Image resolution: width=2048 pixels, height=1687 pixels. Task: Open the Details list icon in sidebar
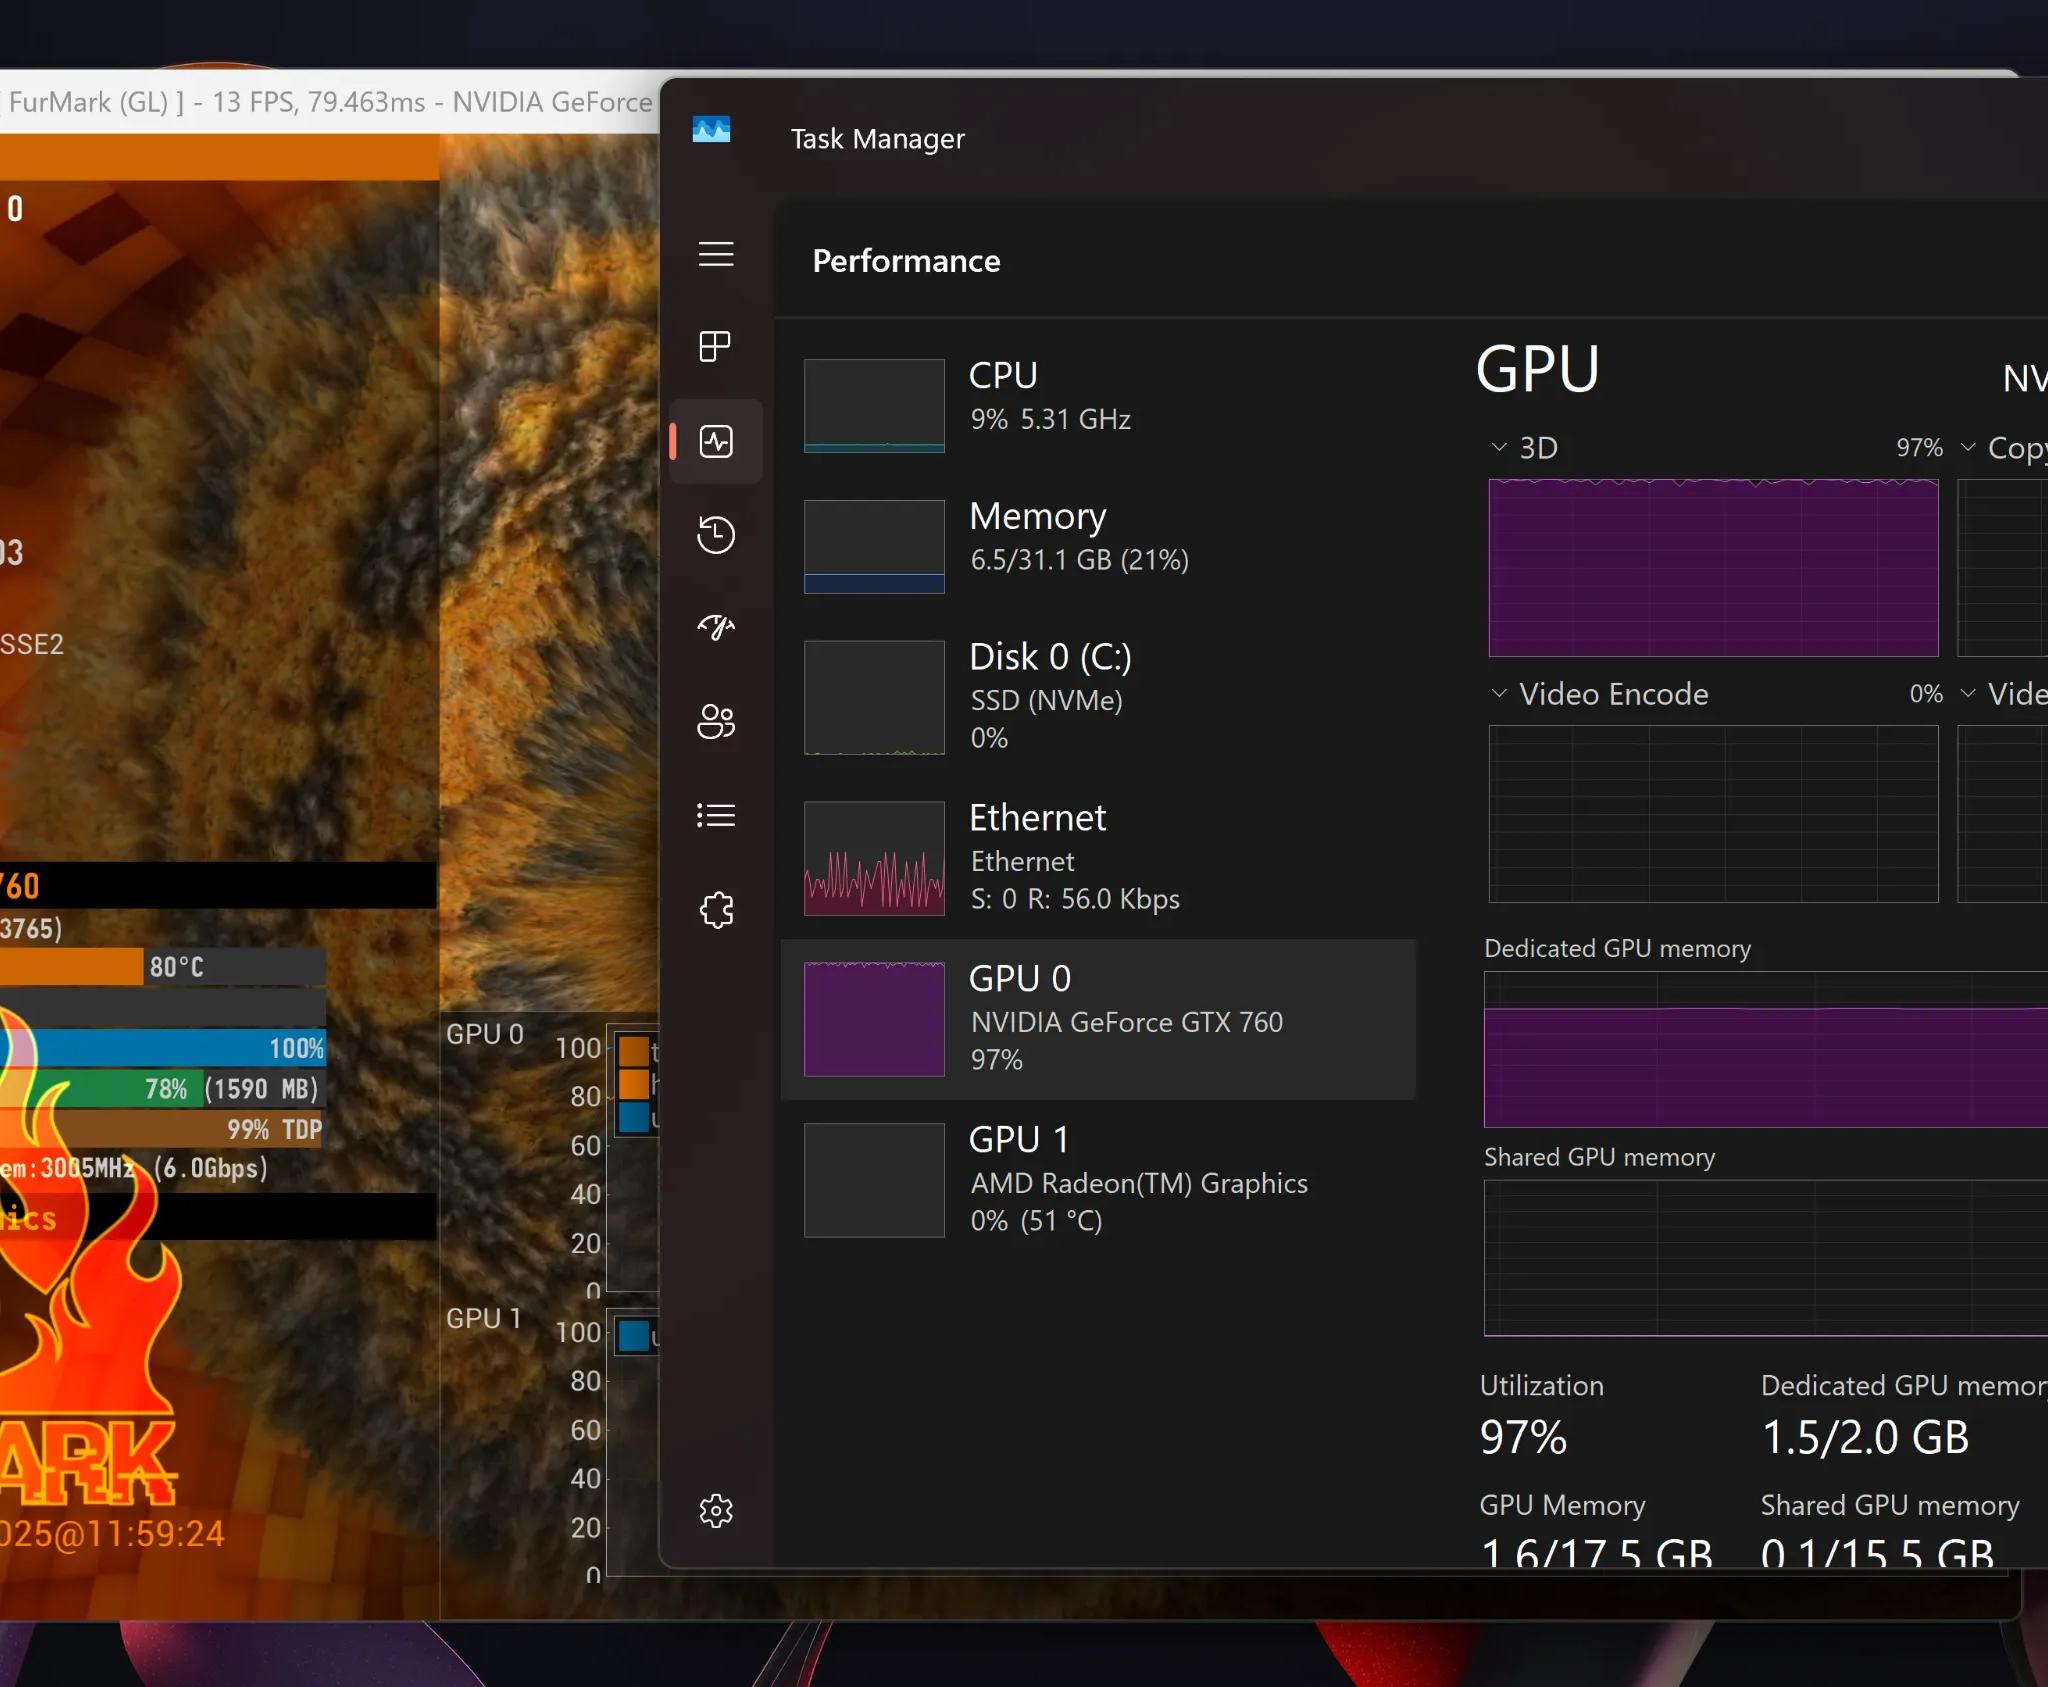tap(716, 815)
